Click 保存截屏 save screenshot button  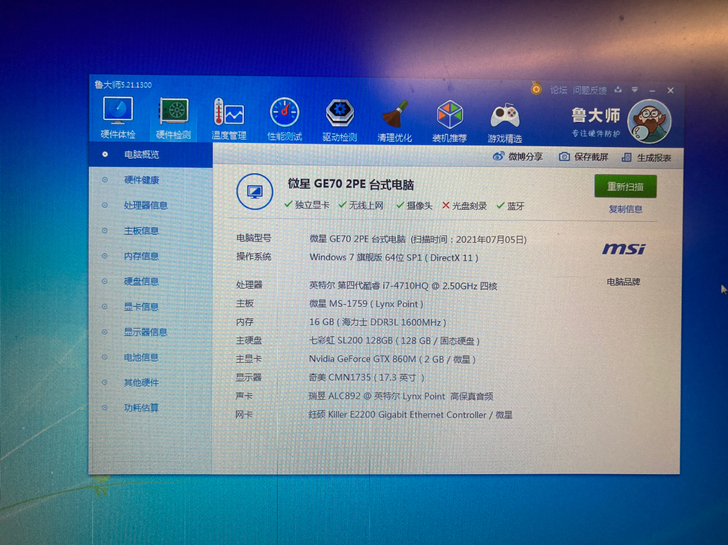[583, 157]
